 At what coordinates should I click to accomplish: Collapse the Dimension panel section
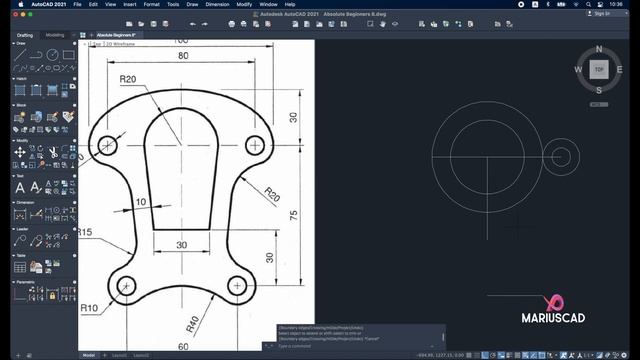pyautogui.click(x=13, y=202)
